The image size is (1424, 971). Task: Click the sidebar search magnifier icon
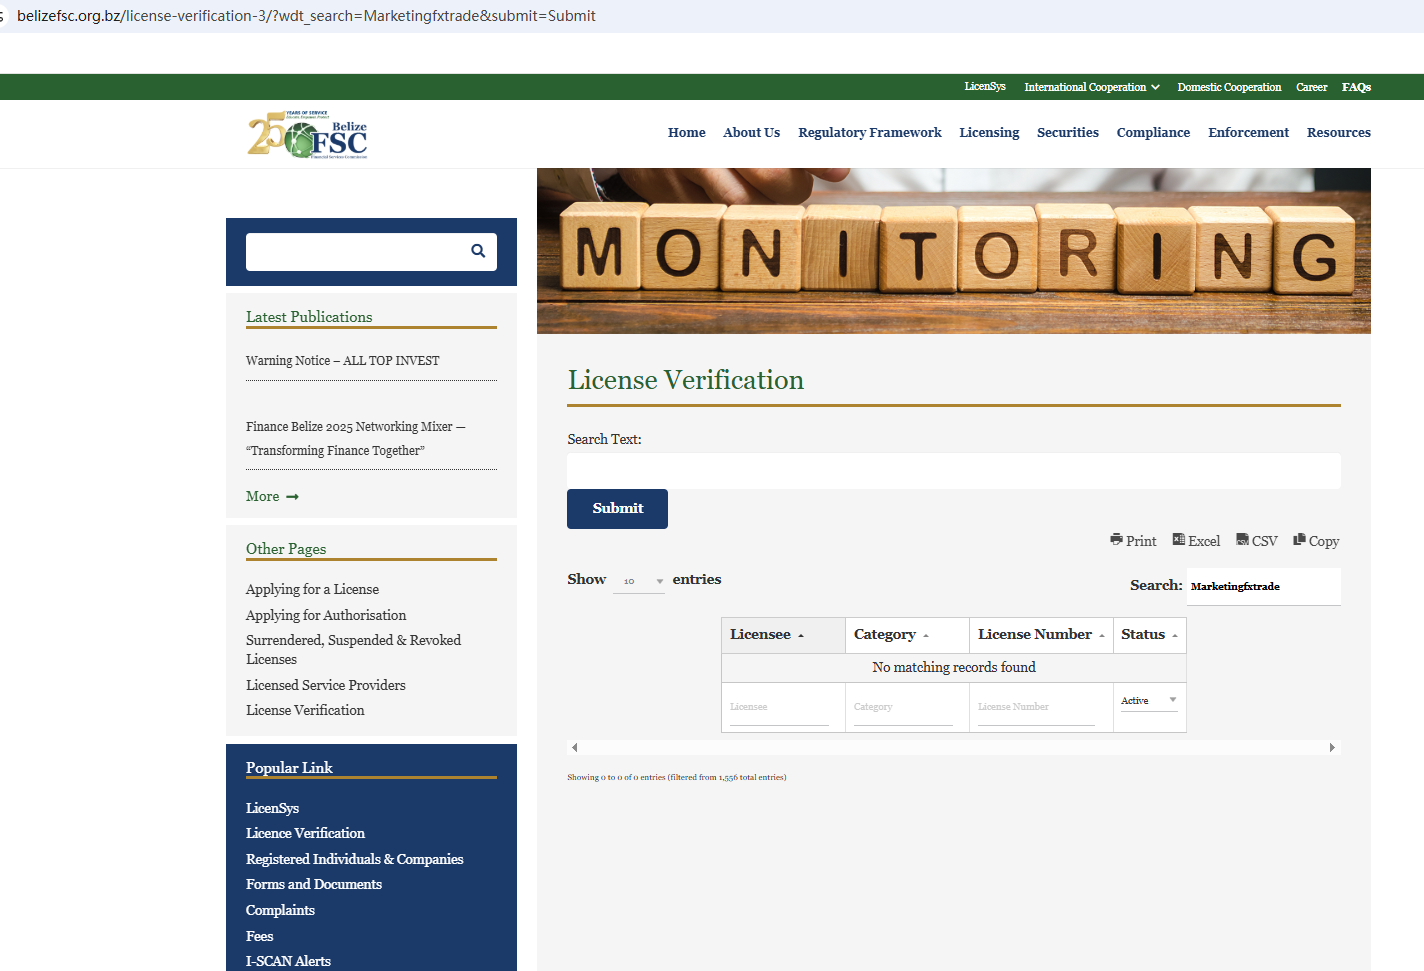pos(478,251)
